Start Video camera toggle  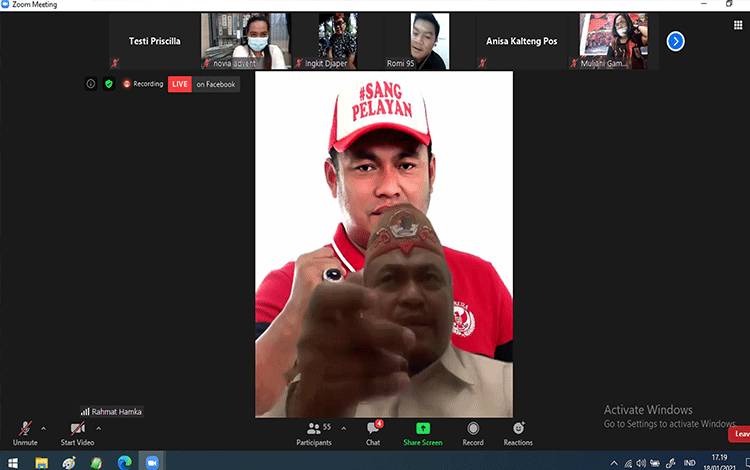coord(77,434)
